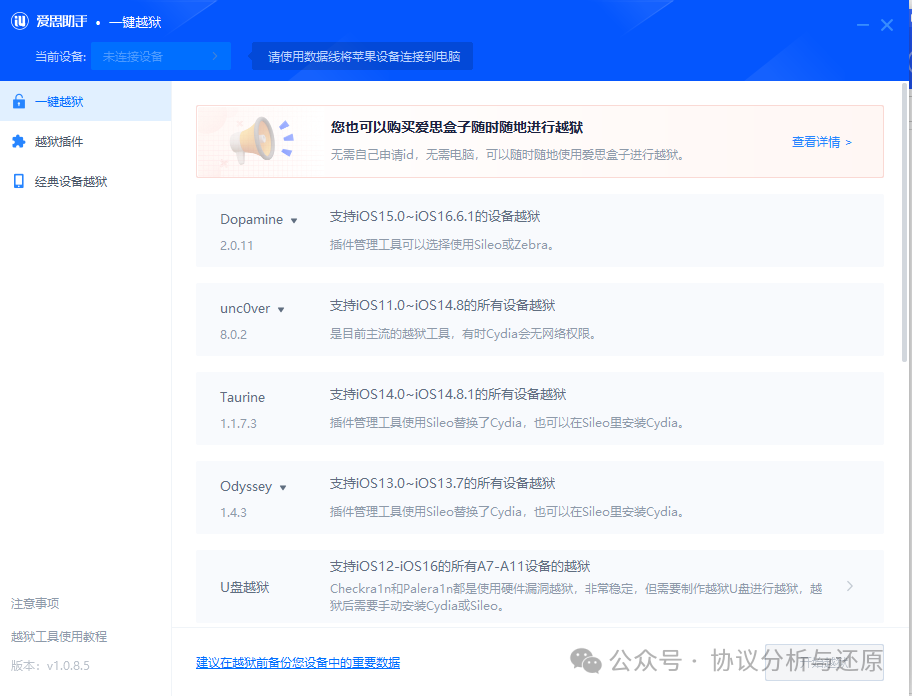Screen dimensions: 912x696
Task: Expand the unc0ver version dropdown arrow
Action: tap(281, 309)
